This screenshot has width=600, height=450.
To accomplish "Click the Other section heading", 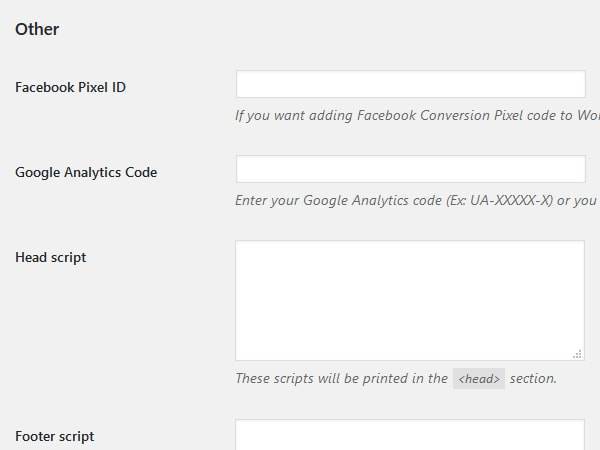I will (x=37, y=29).
